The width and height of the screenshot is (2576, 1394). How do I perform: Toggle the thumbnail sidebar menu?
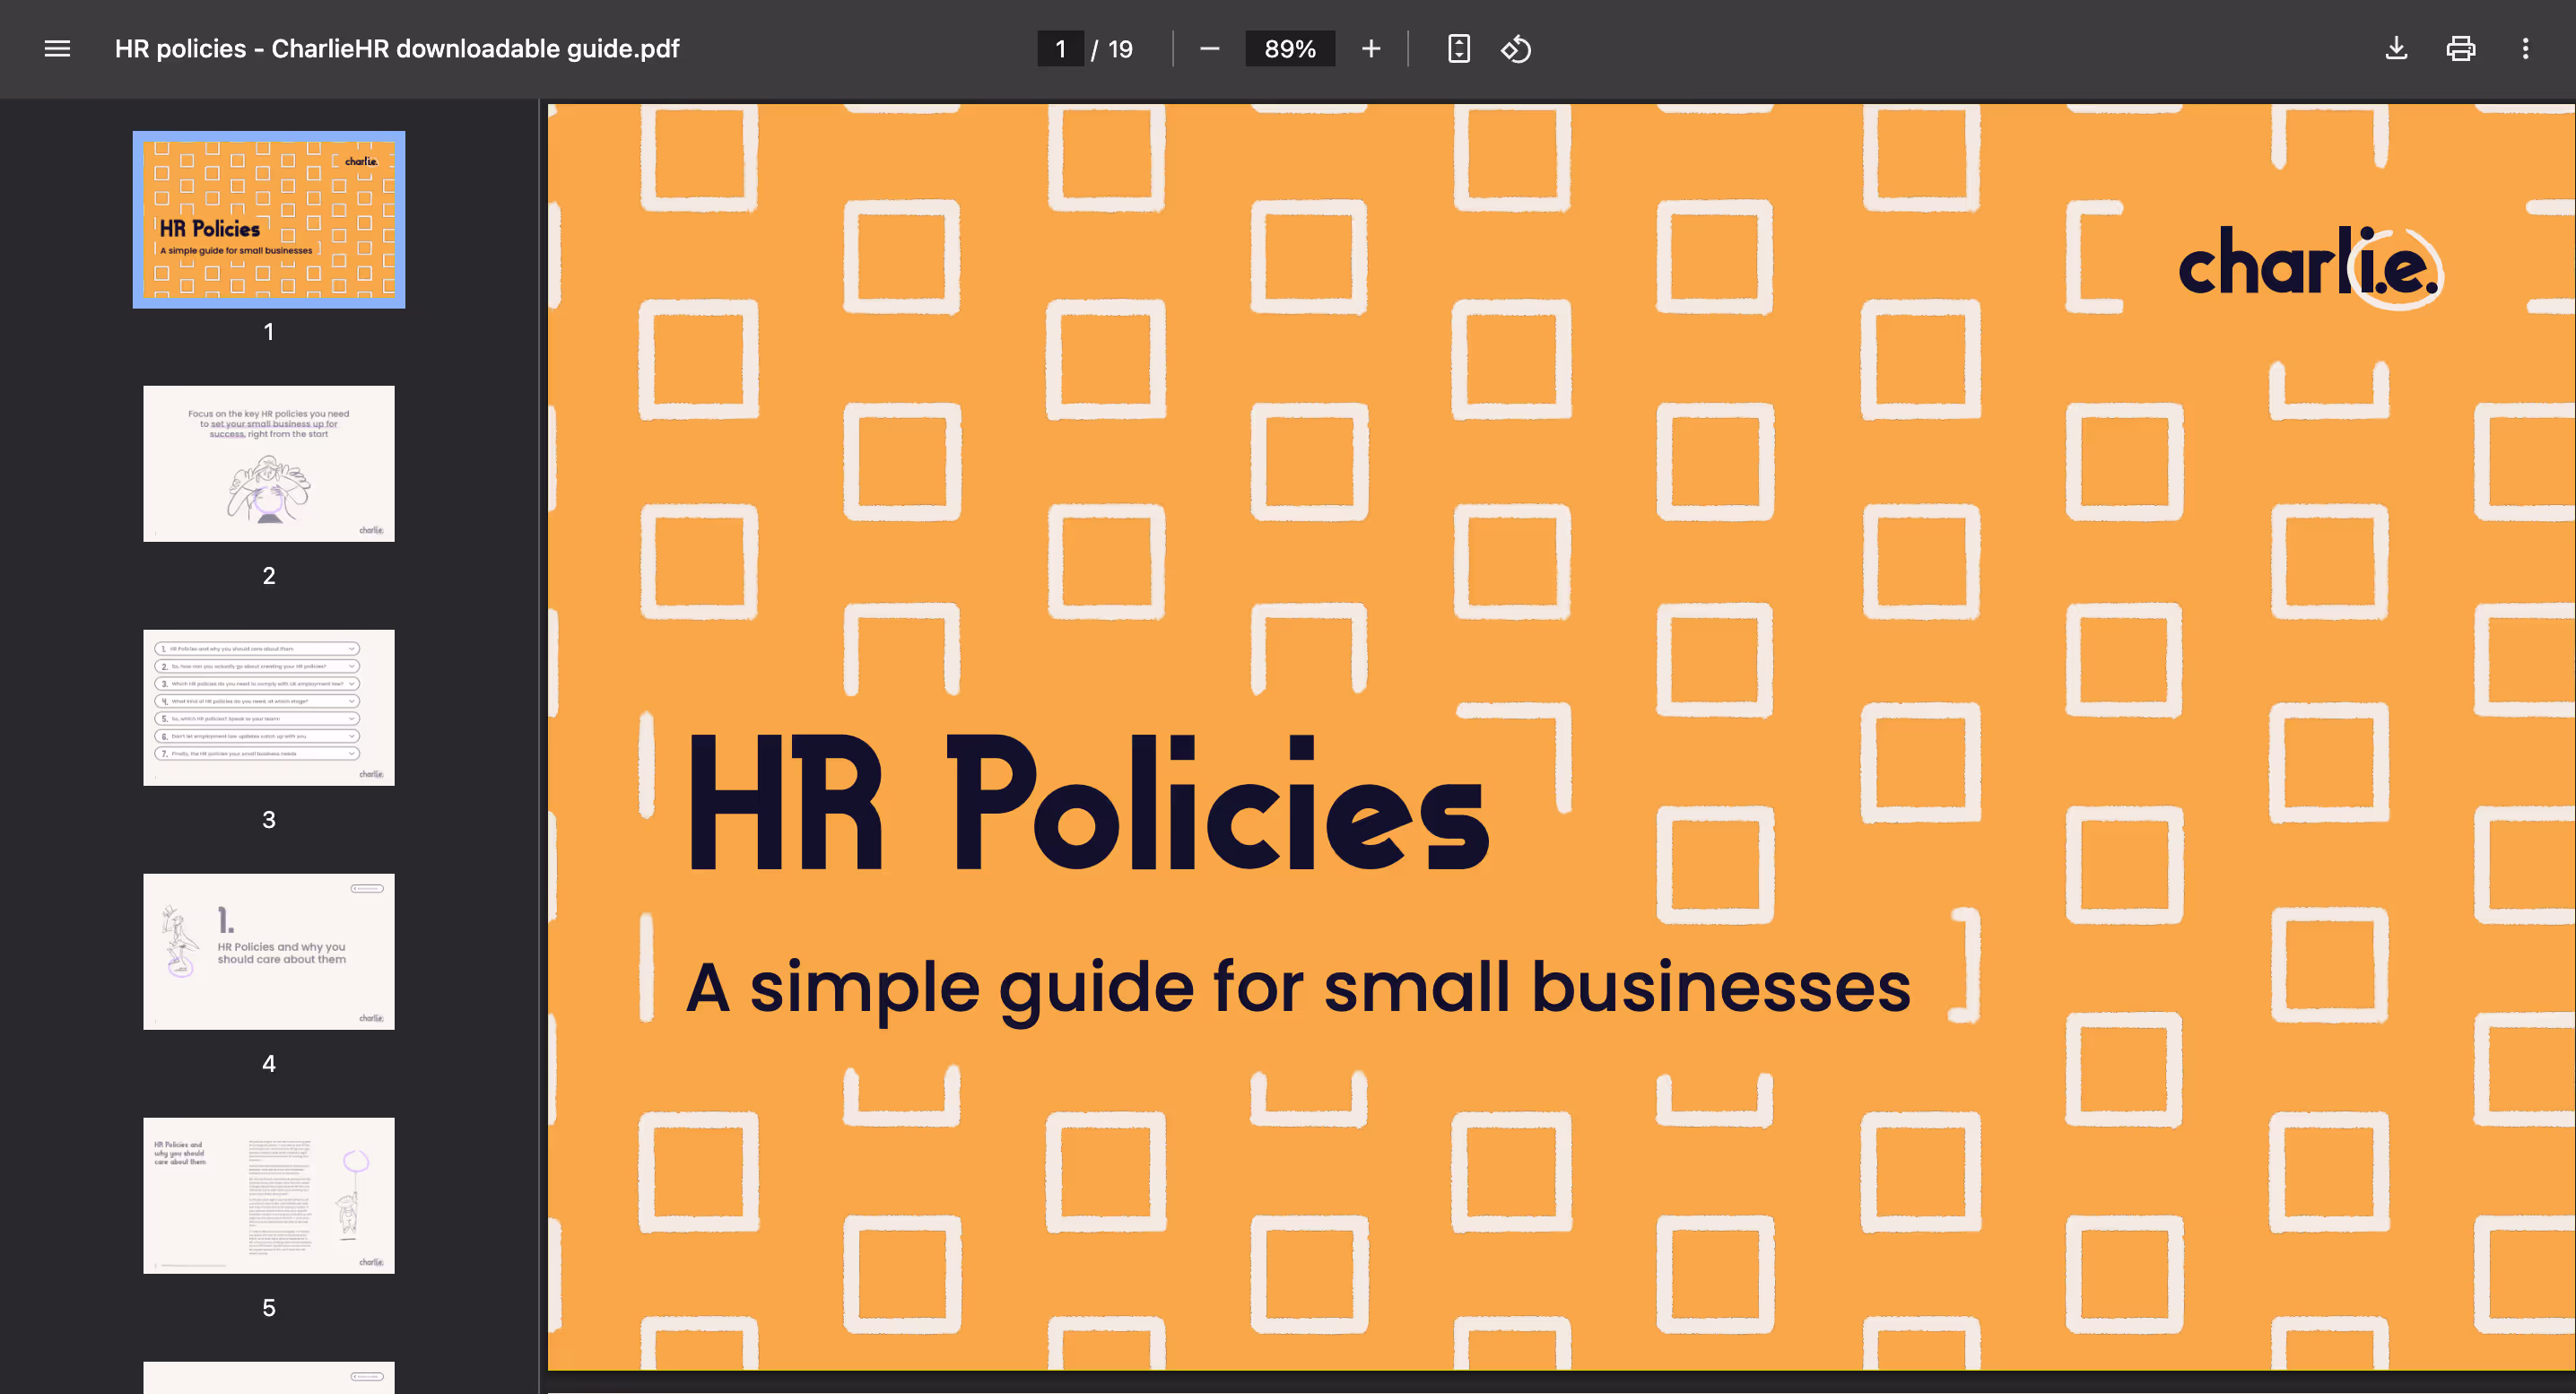(57, 48)
